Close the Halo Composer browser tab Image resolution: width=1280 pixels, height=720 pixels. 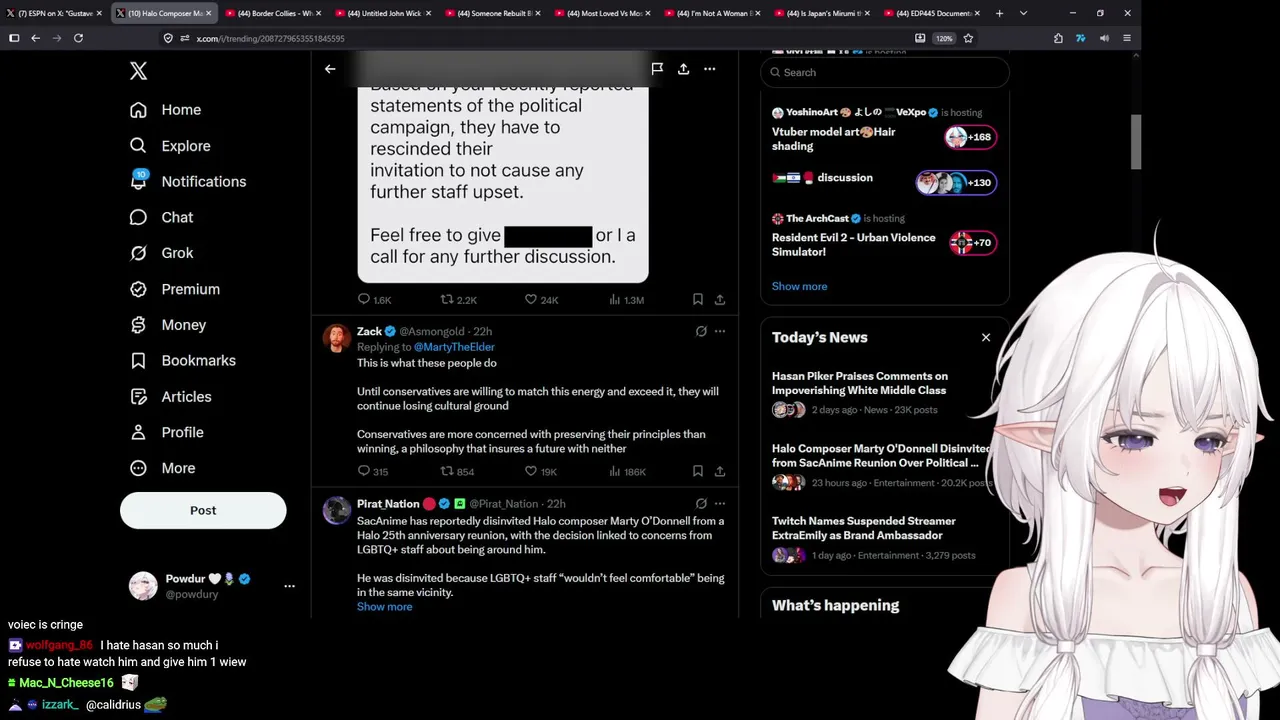(x=208, y=13)
